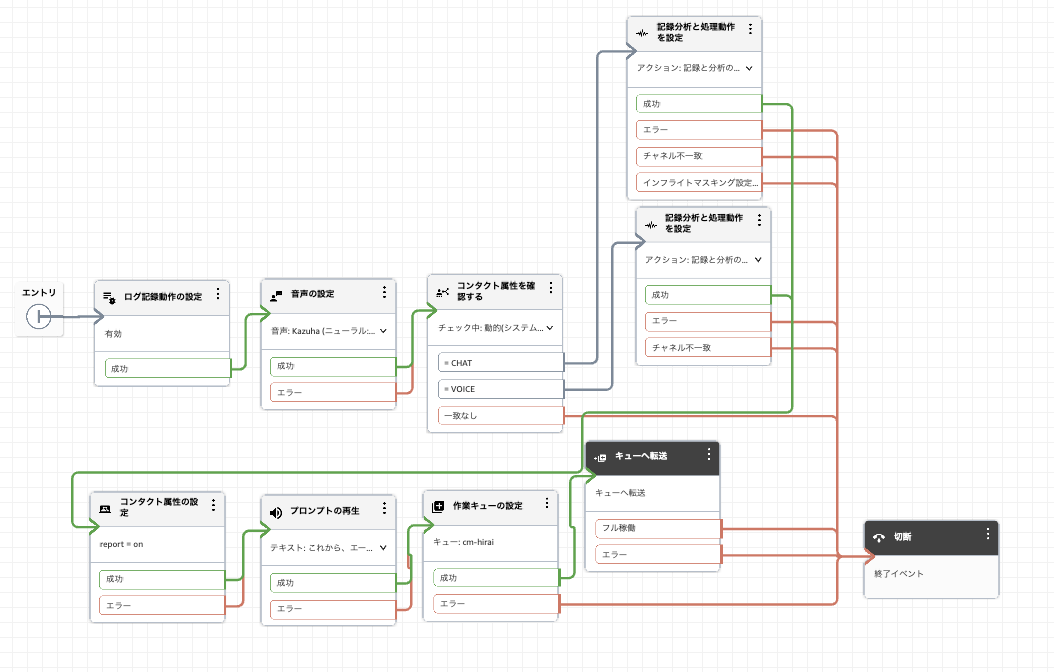The width and height of the screenshot is (1054, 672).
Task: Select the = CHAT branch
Action: (x=501, y=363)
